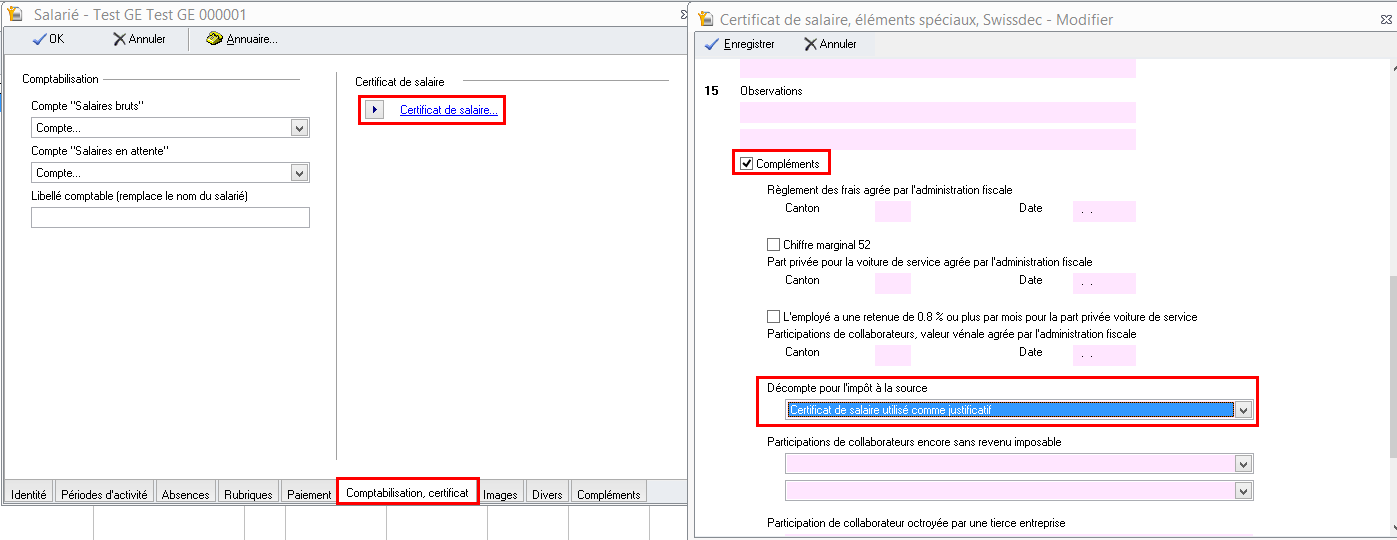1397x540 pixels.
Task: Click Annuler in the Certificat de salaire dialog
Action: click(x=830, y=44)
